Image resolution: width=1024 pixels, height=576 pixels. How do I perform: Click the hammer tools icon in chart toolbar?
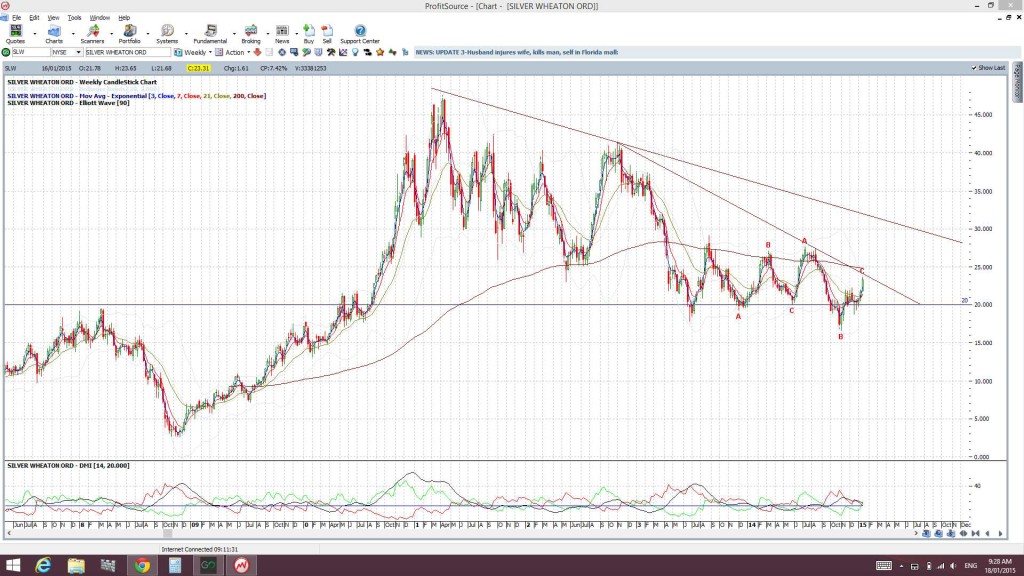330,52
